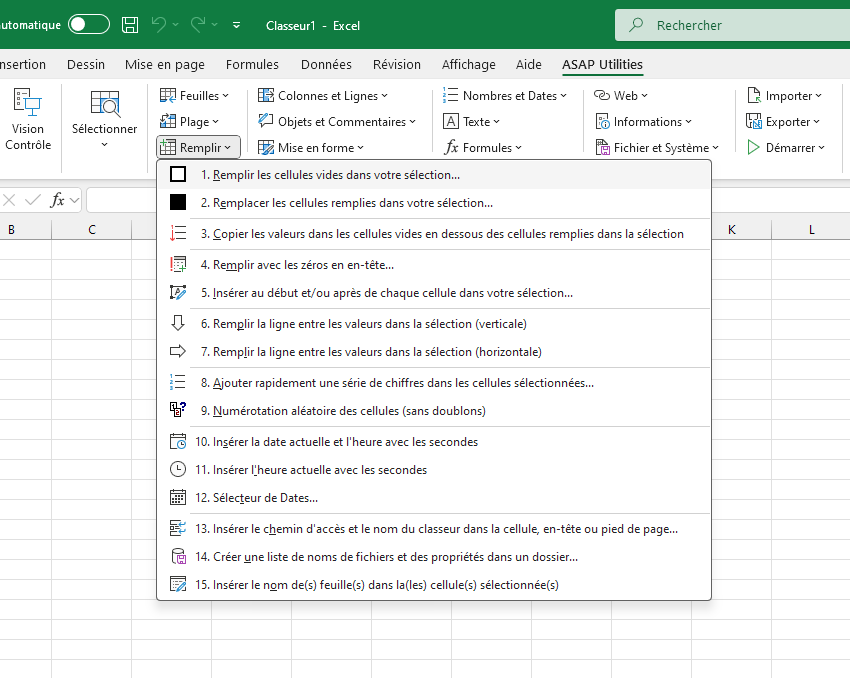The height and width of the screenshot is (678, 850).
Task: Click the formula bar cancel X icon
Action: coord(9,201)
